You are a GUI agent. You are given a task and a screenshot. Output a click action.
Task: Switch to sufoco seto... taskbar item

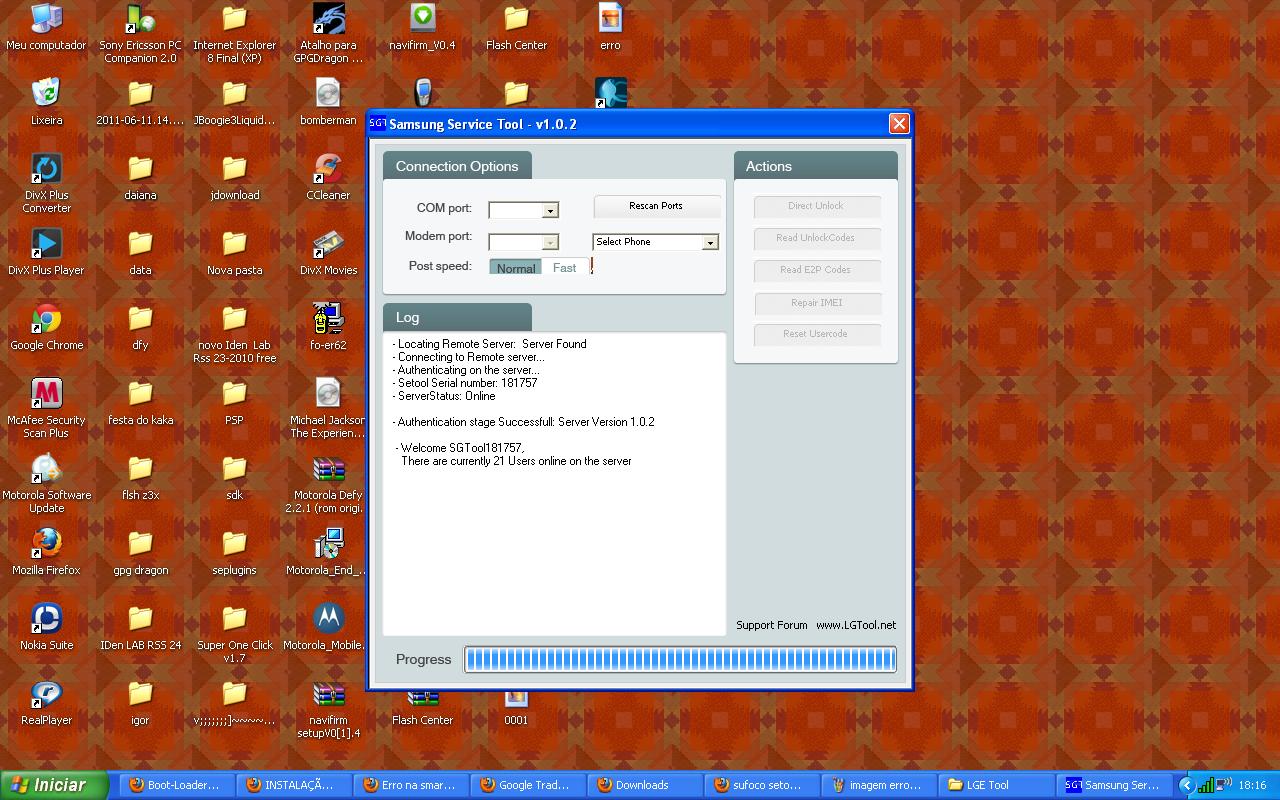pos(763,785)
